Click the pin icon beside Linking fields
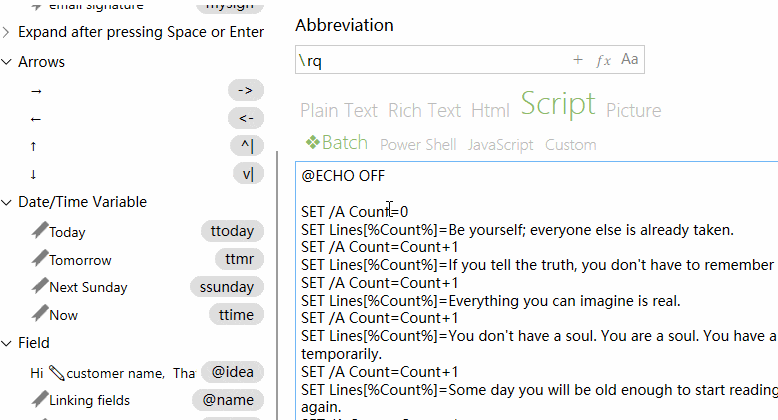 [x=39, y=400]
